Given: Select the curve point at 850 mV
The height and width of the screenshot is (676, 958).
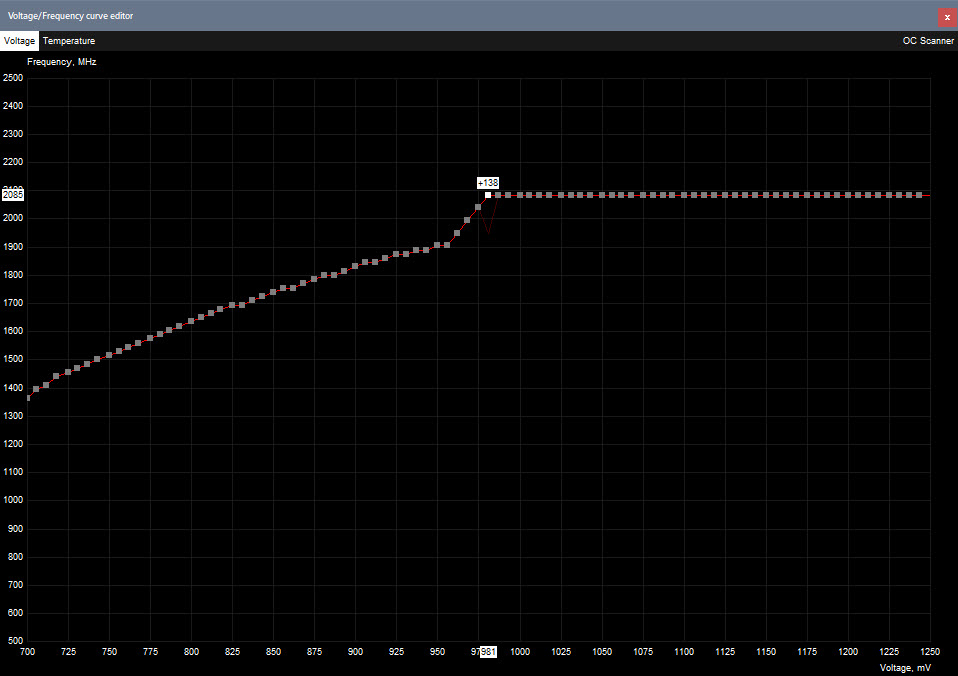Looking at the screenshot, I should [273, 292].
